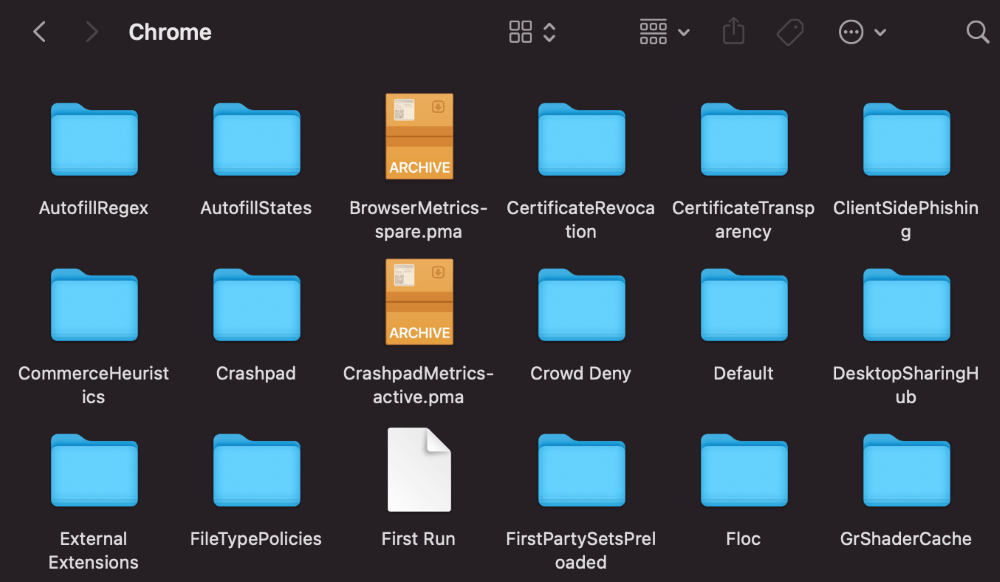Open the search magnifier
Screen dimensions: 1000x582
point(977,32)
